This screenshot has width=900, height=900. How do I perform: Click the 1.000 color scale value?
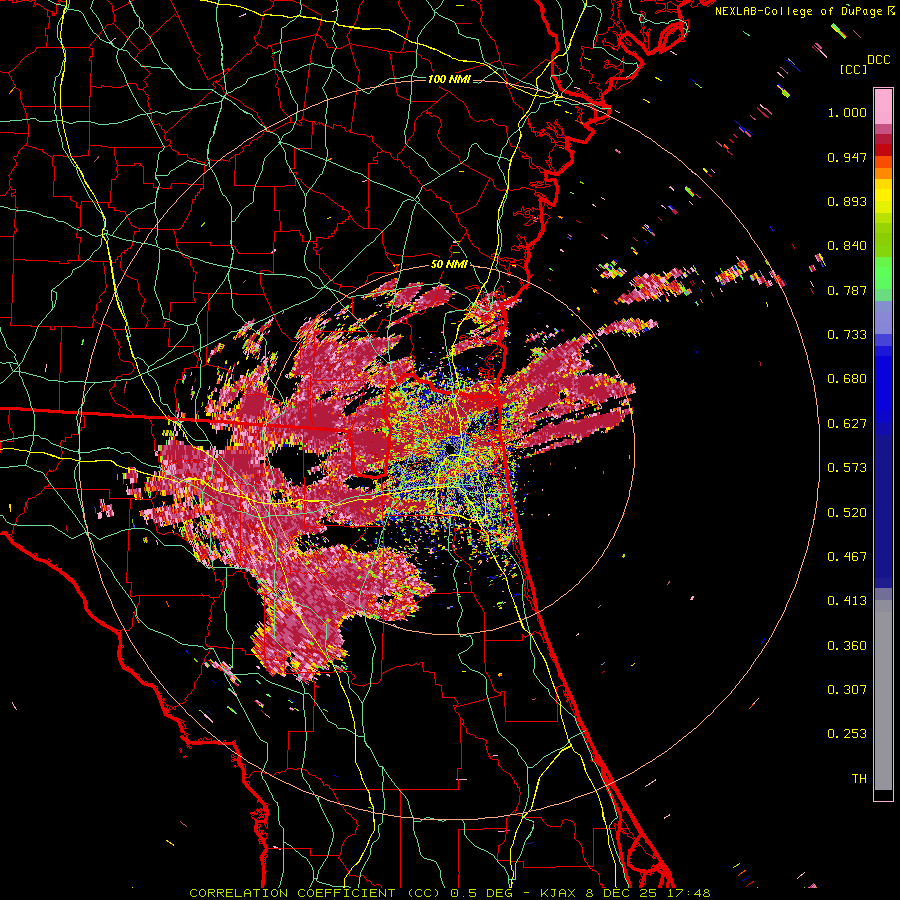847,112
